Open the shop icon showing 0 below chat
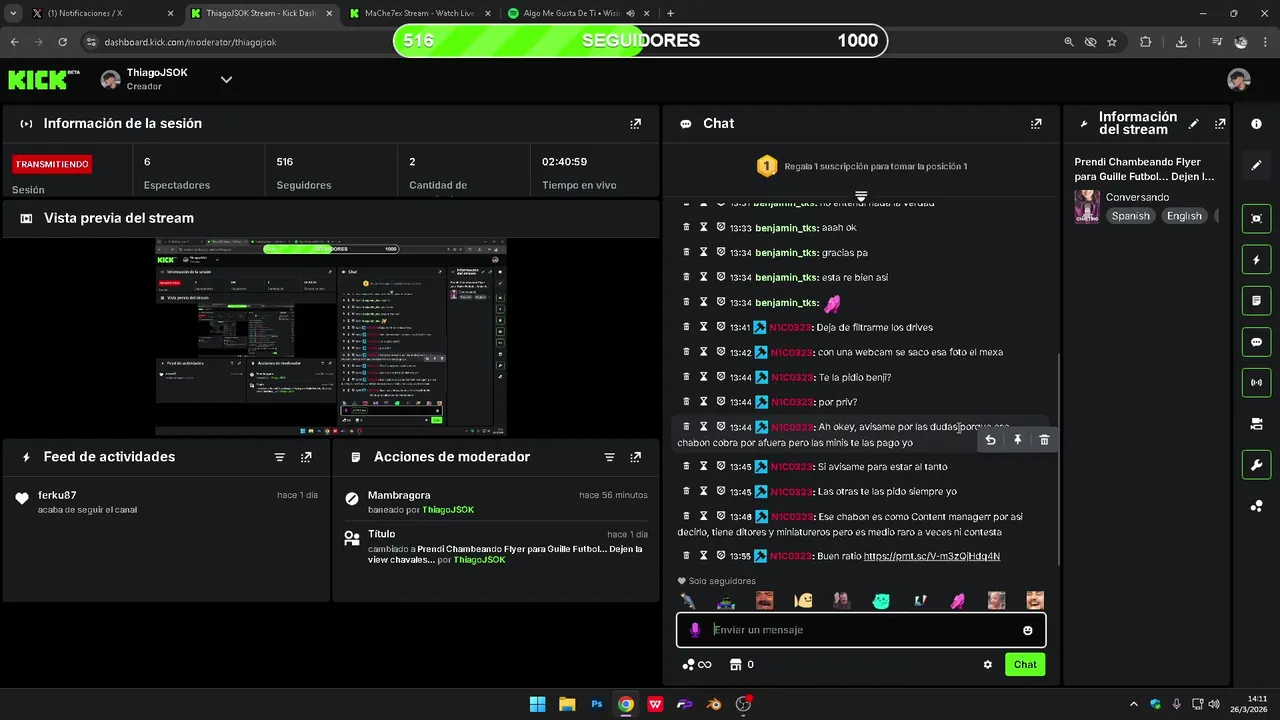The image size is (1280, 720). click(x=741, y=665)
